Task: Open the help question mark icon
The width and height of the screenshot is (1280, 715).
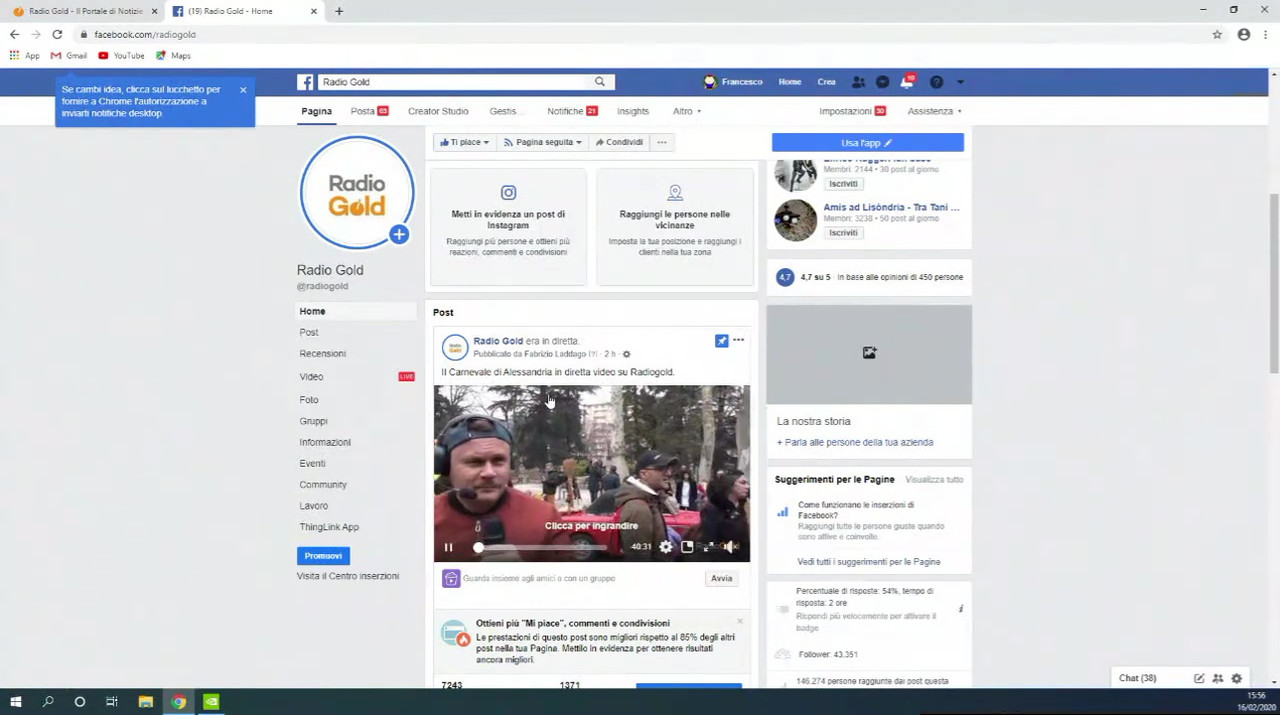Action: coord(936,82)
